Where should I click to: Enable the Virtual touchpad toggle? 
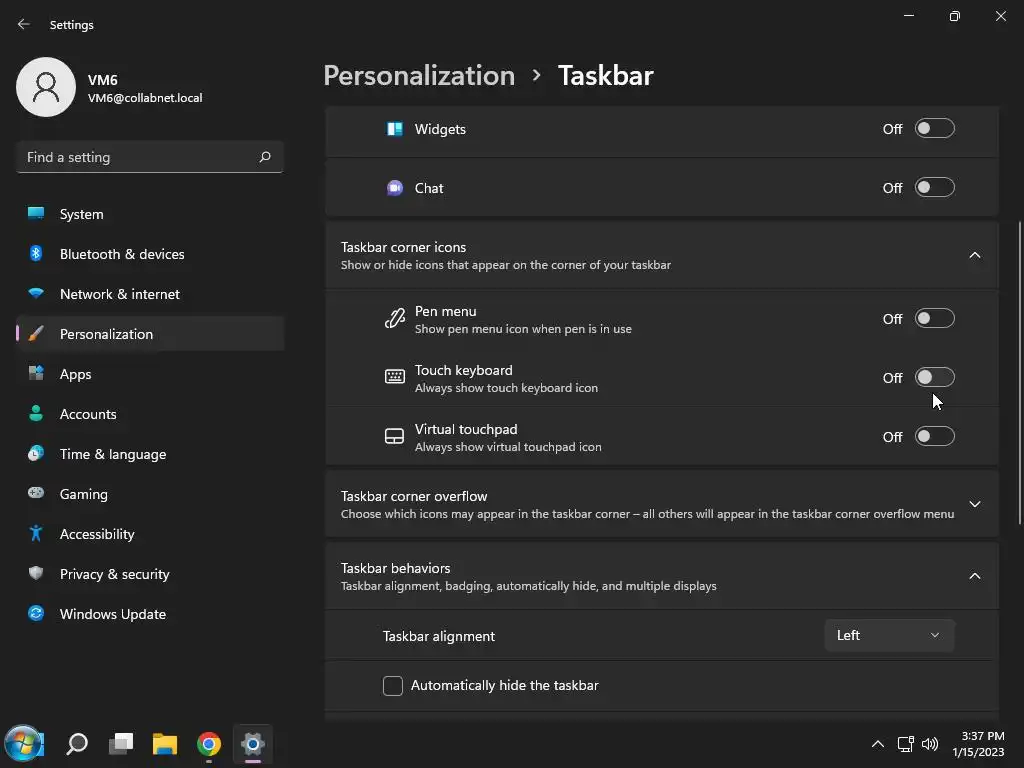pos(935,436)
